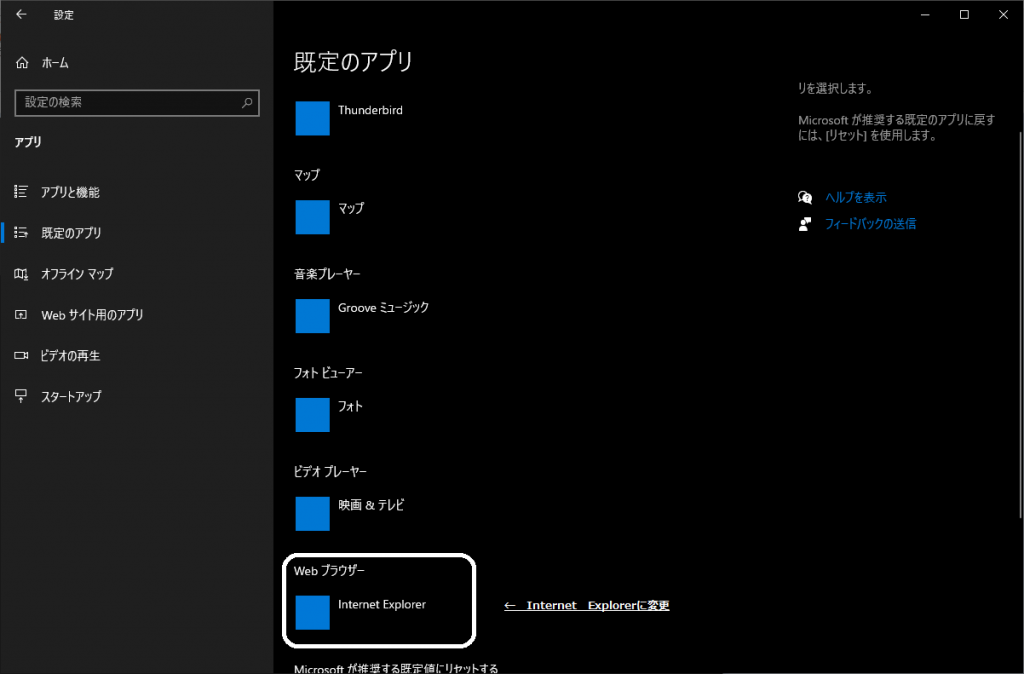Click the Microsoft が推奨する既定値にリセットする text
The image size is (1024, 674).
pyautogui.click(x=396, y=668)
